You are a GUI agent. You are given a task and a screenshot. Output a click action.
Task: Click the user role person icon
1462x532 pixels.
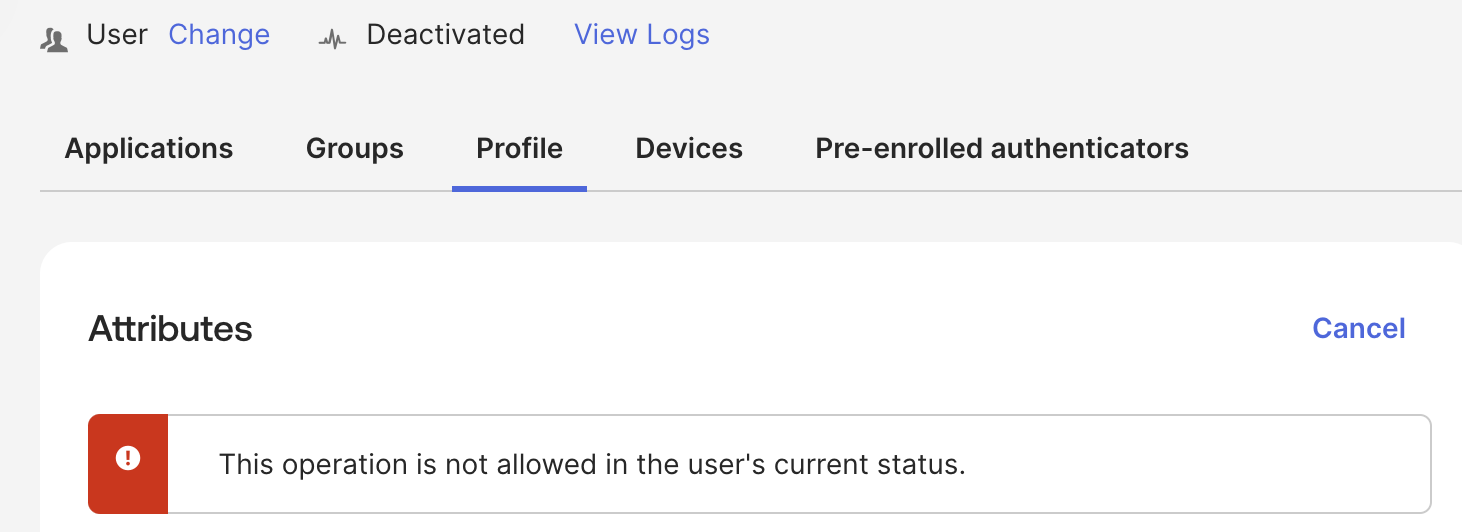click(x=54, y=40)
